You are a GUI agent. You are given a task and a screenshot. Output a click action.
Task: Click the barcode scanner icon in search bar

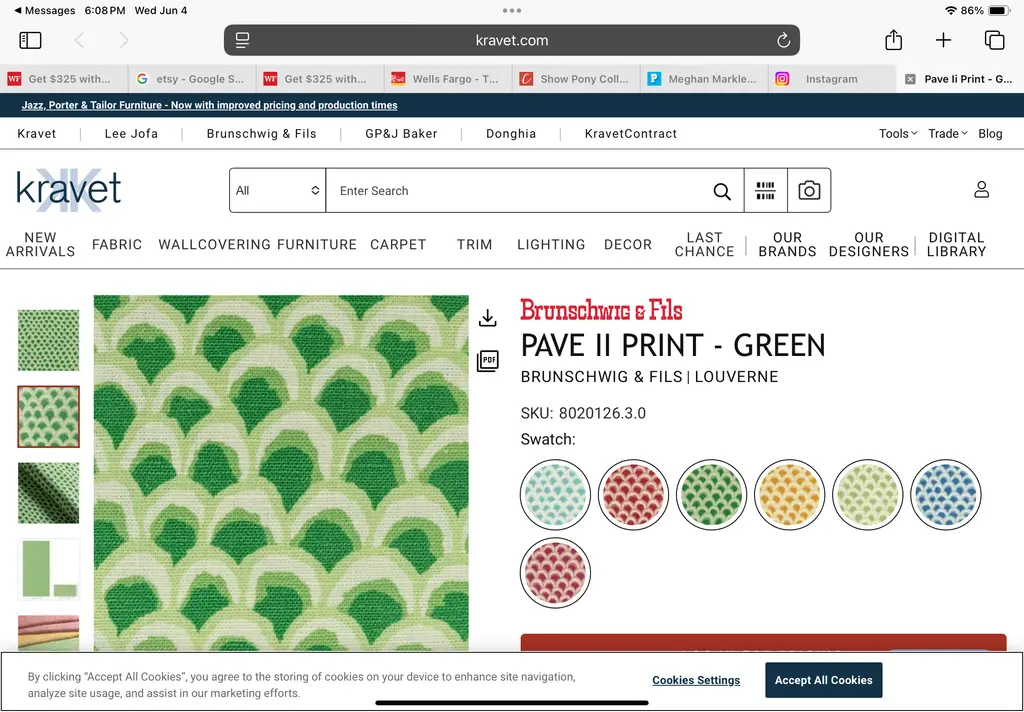click(765, 191)
